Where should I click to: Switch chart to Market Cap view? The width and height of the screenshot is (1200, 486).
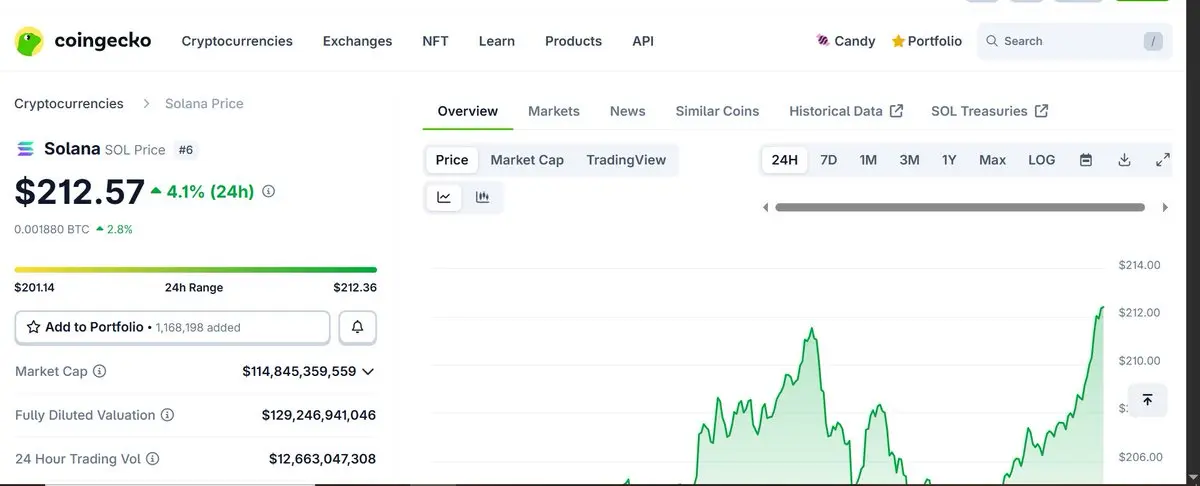coord(527,160)
